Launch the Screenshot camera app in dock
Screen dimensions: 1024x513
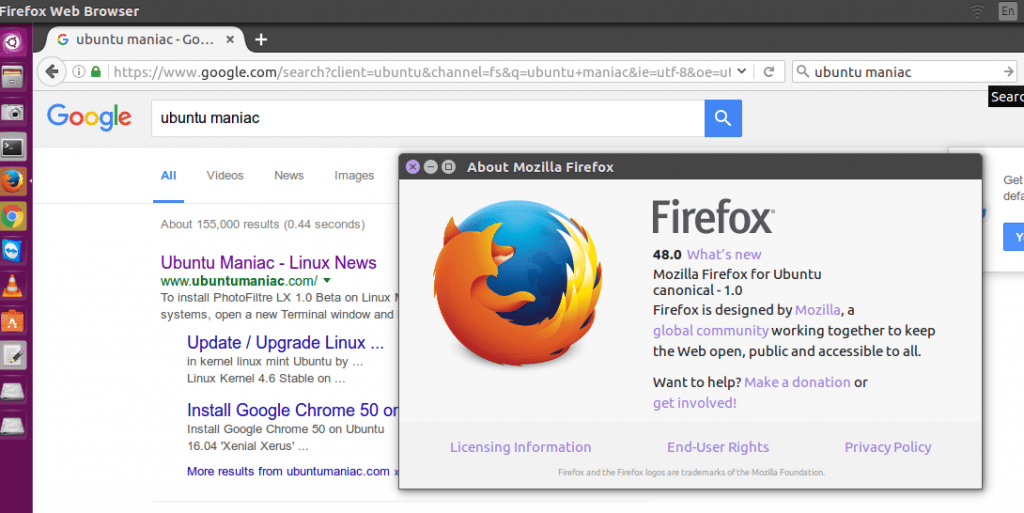click(12, 113)
